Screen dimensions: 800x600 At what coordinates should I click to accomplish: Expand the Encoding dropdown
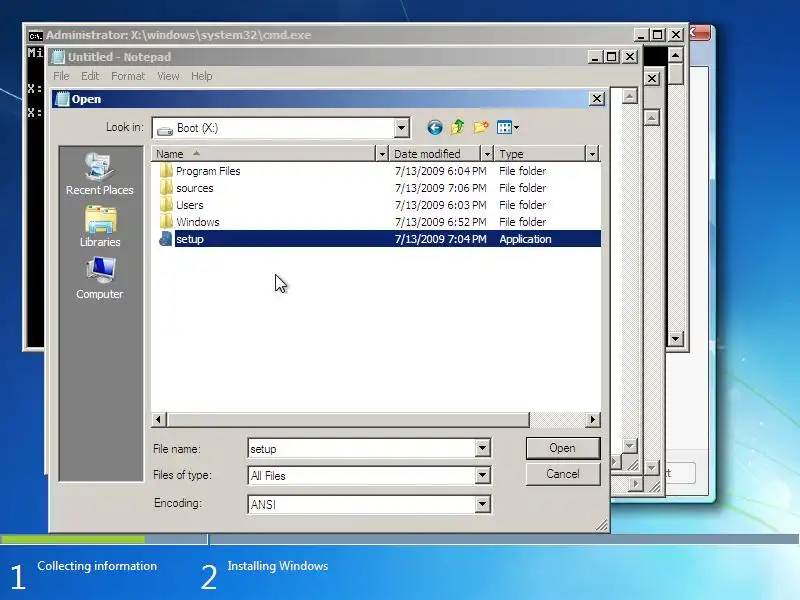pos(482,504)
